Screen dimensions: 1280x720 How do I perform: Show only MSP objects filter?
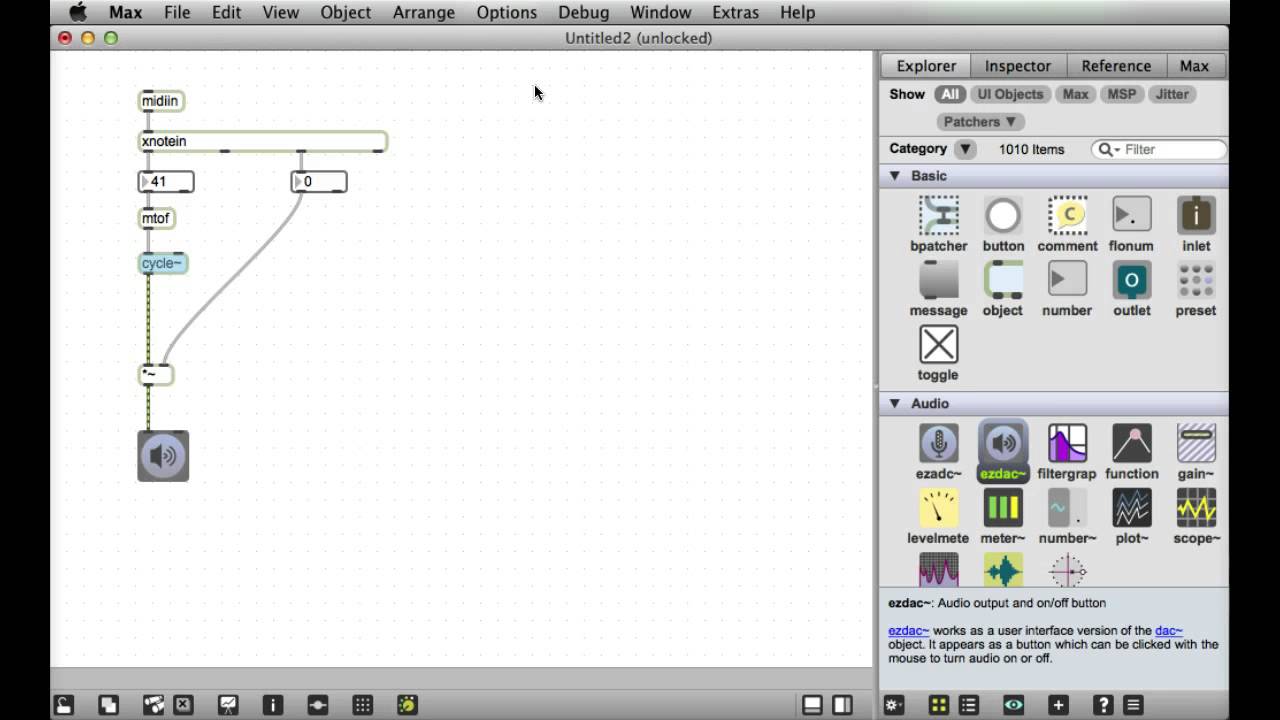click(1121, 94)
